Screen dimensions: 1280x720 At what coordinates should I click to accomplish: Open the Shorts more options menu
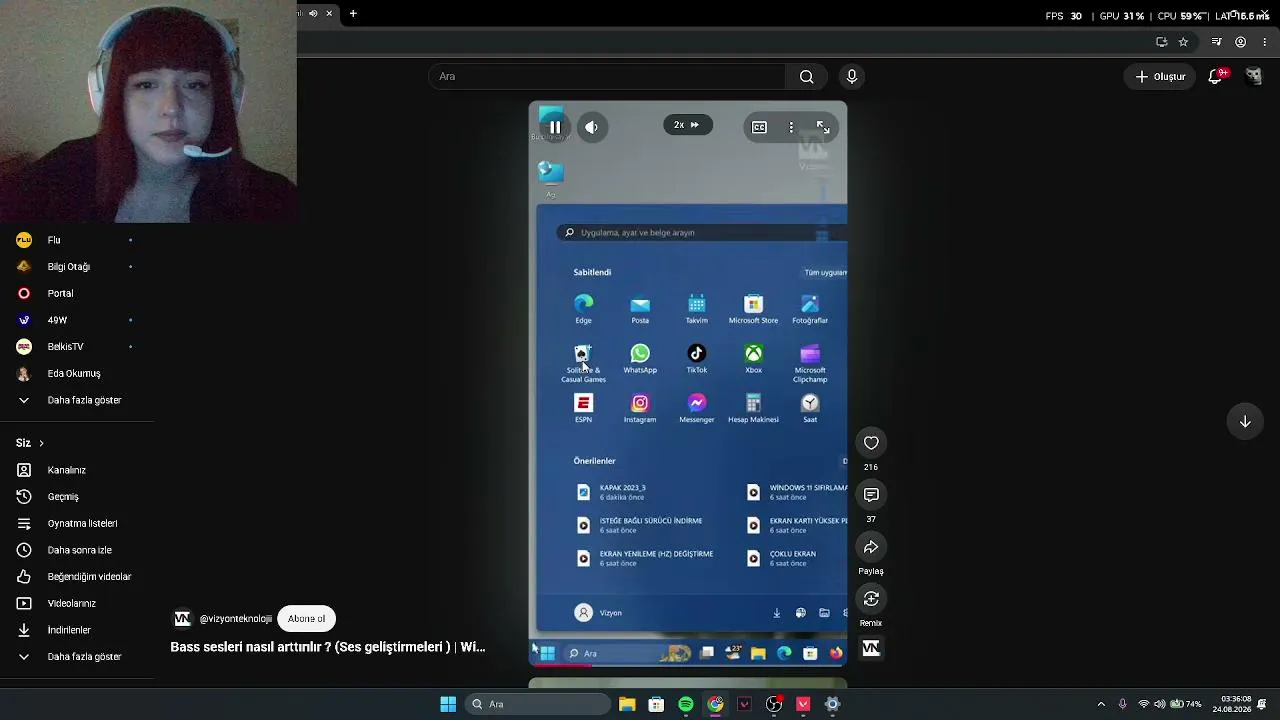pyautogui.click(x=791, y=127)
